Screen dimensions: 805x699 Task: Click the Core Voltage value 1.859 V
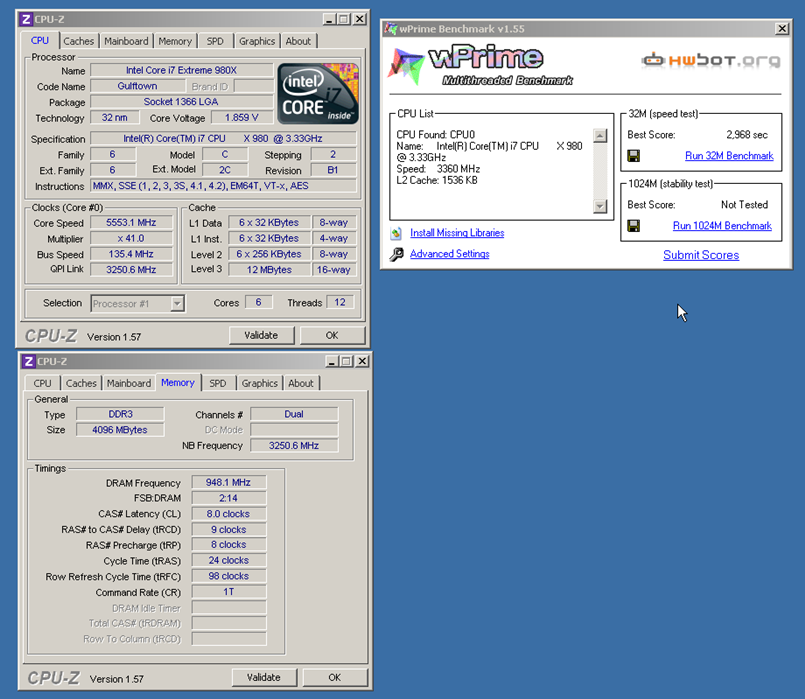(x=241, y=118)
